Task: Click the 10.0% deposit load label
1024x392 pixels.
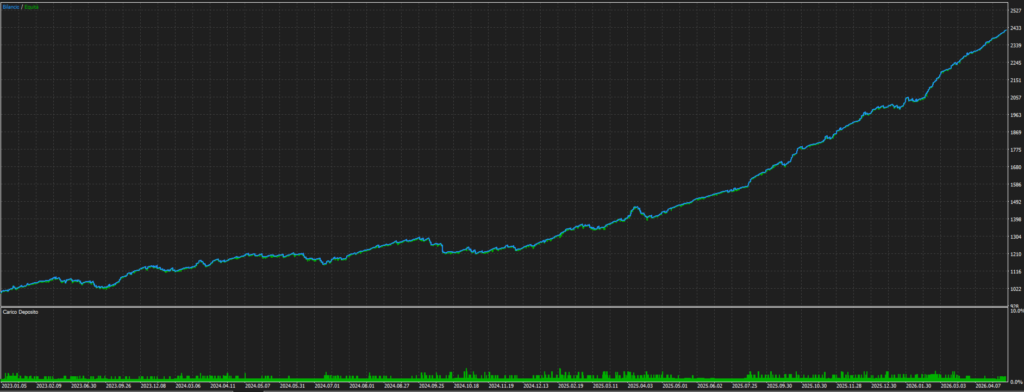Action: (1016, 311)
